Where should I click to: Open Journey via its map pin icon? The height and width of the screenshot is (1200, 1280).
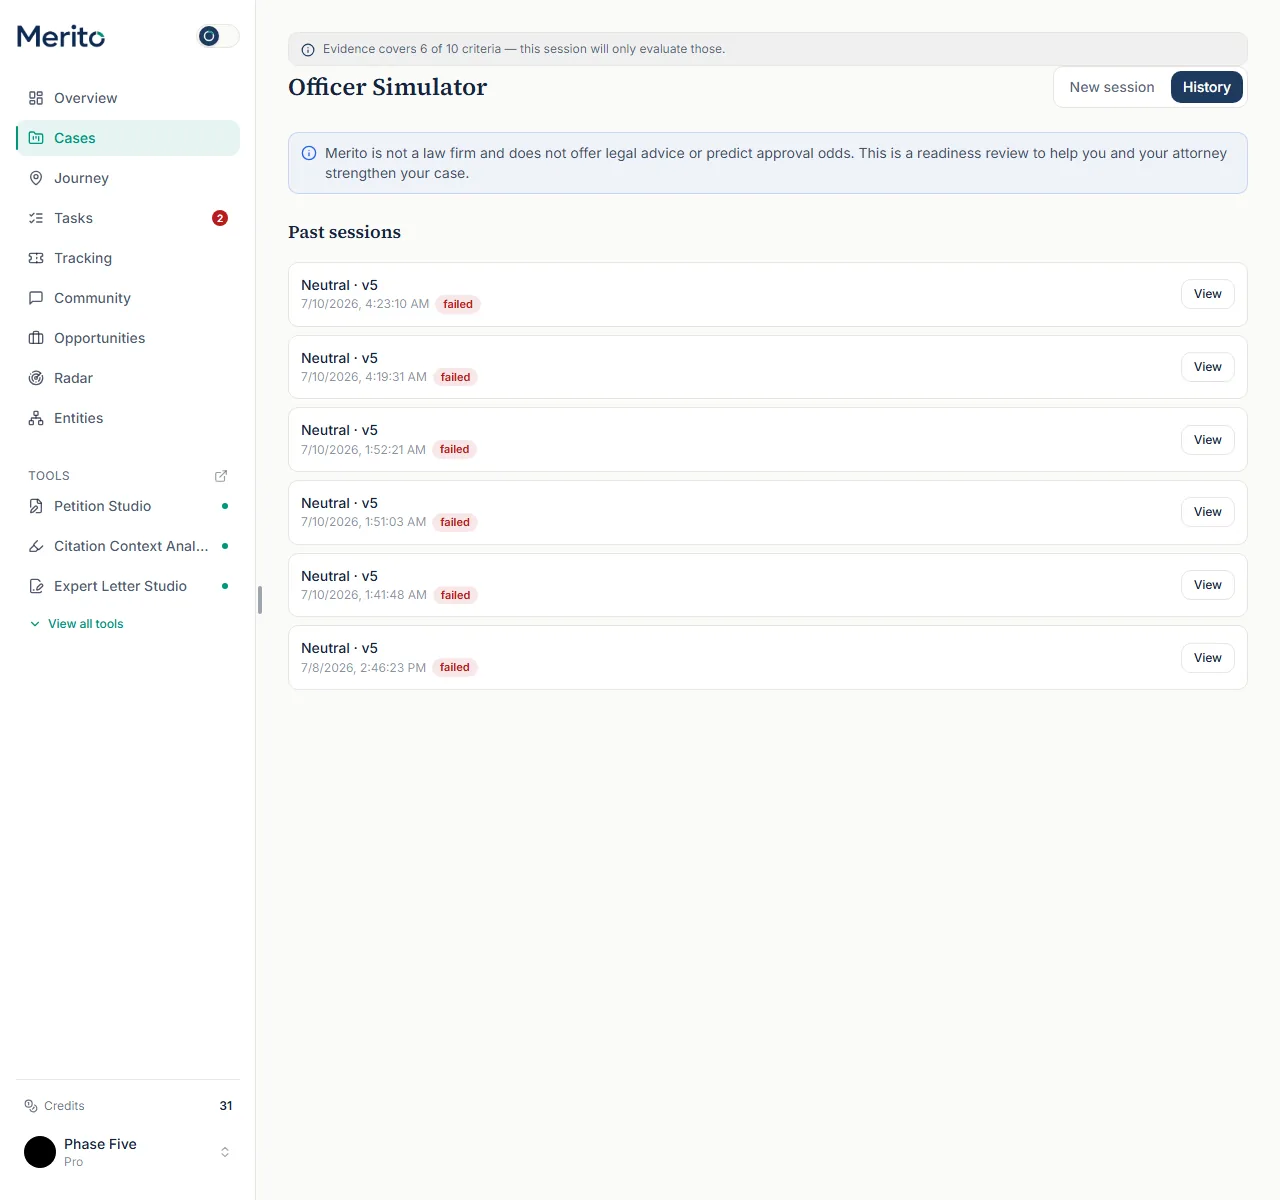(x=36, y=178)
